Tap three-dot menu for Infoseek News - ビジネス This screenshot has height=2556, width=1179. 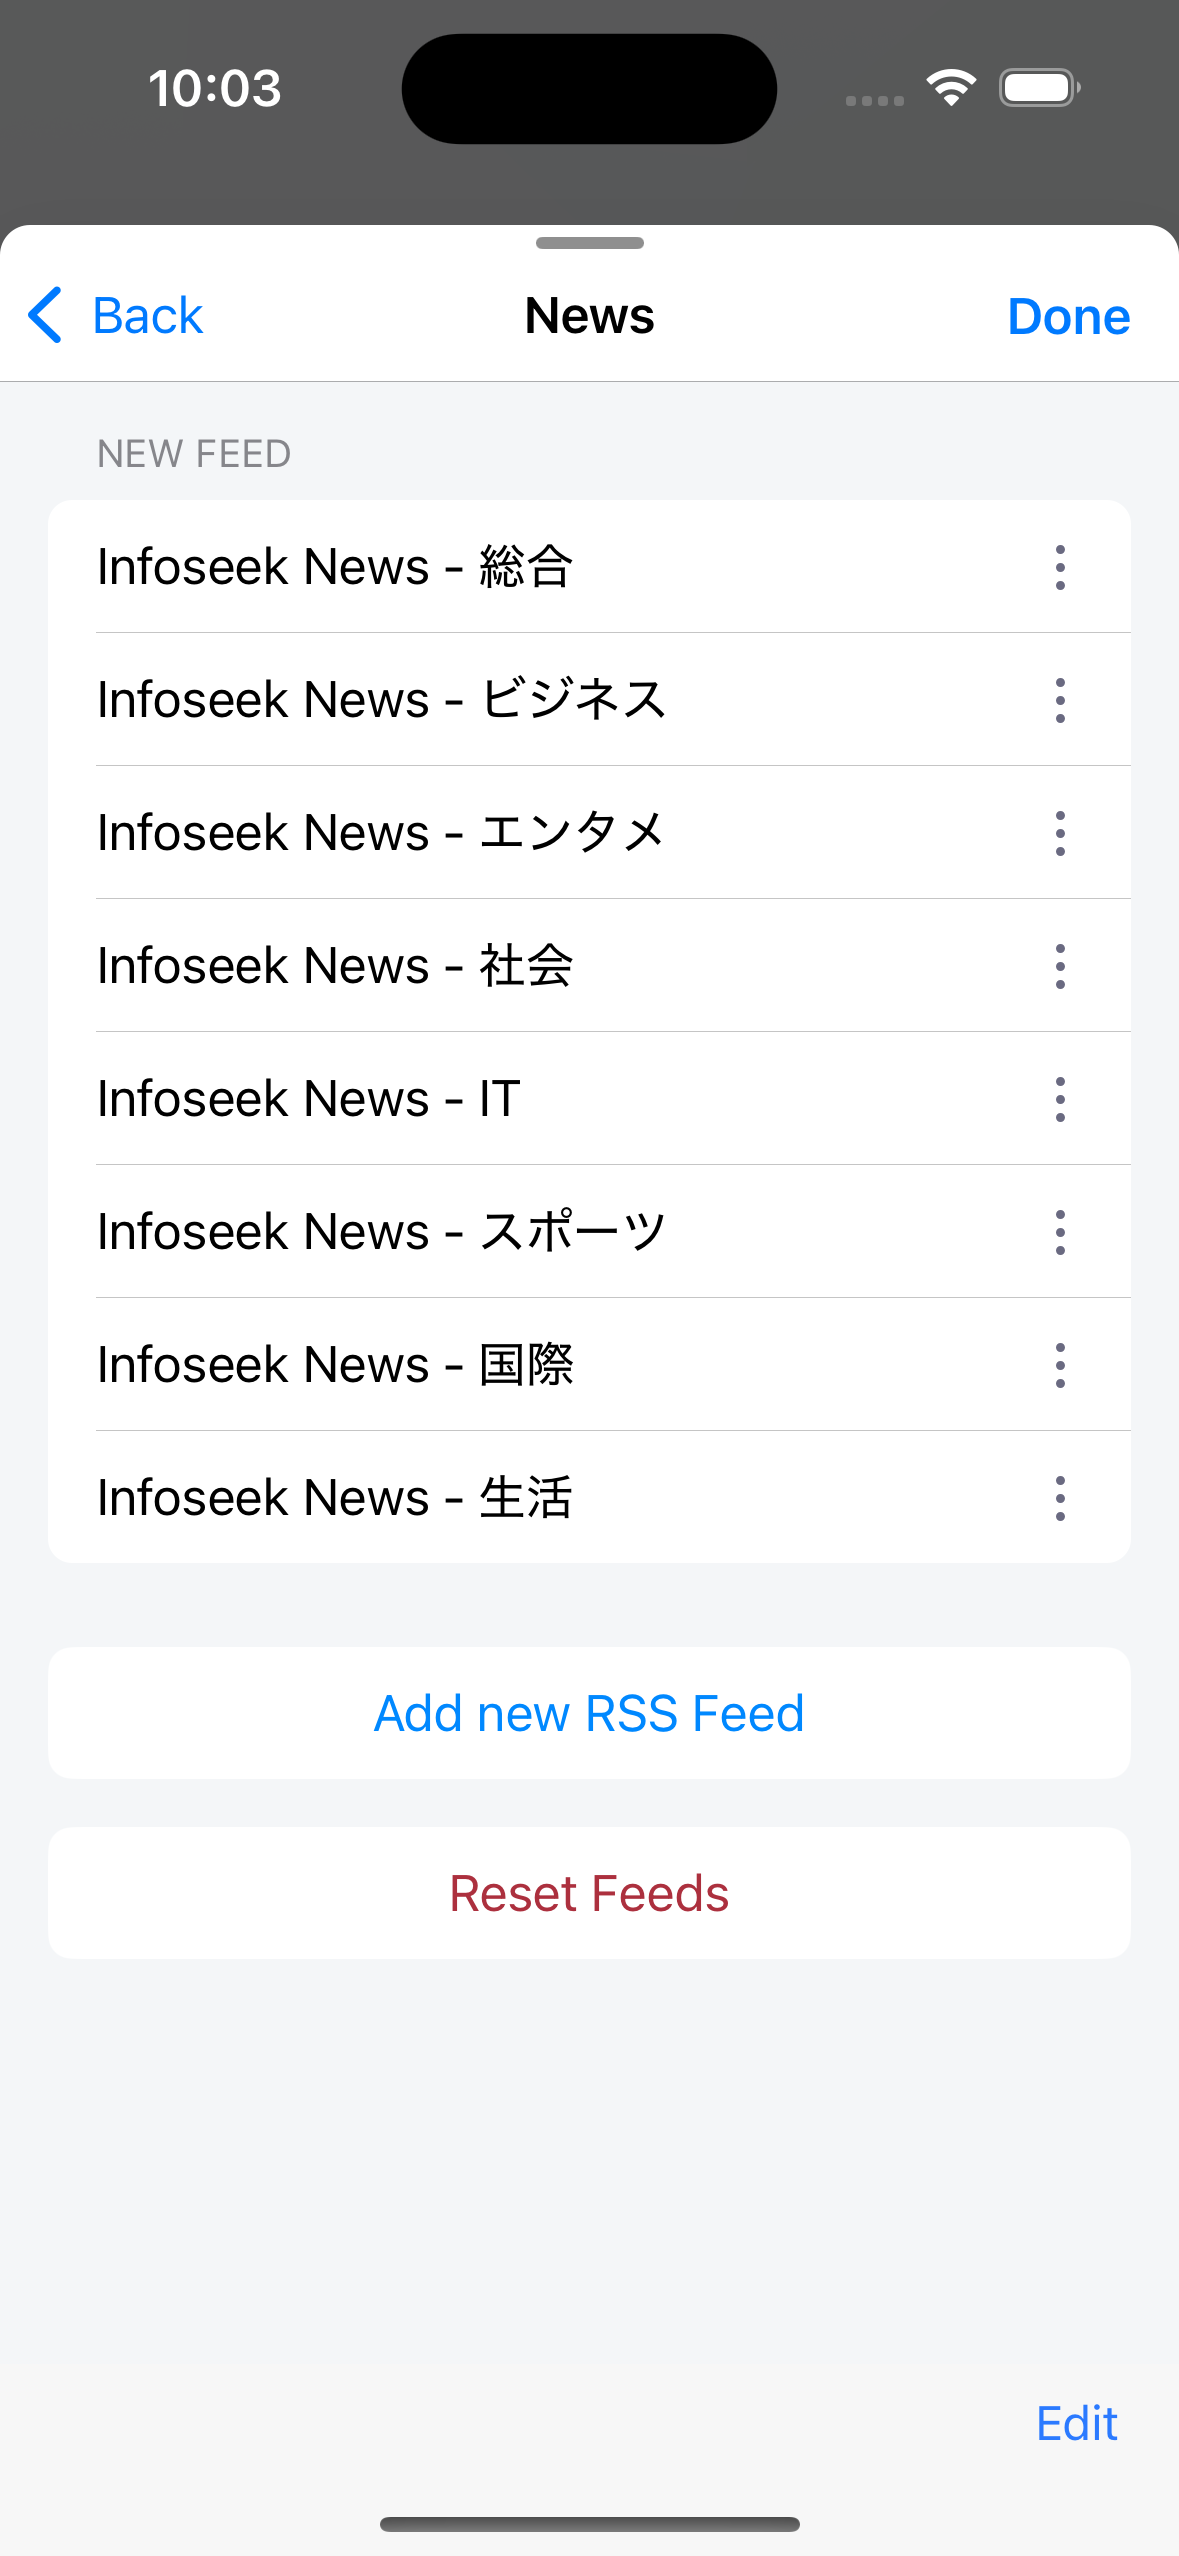click(1060, 700)
